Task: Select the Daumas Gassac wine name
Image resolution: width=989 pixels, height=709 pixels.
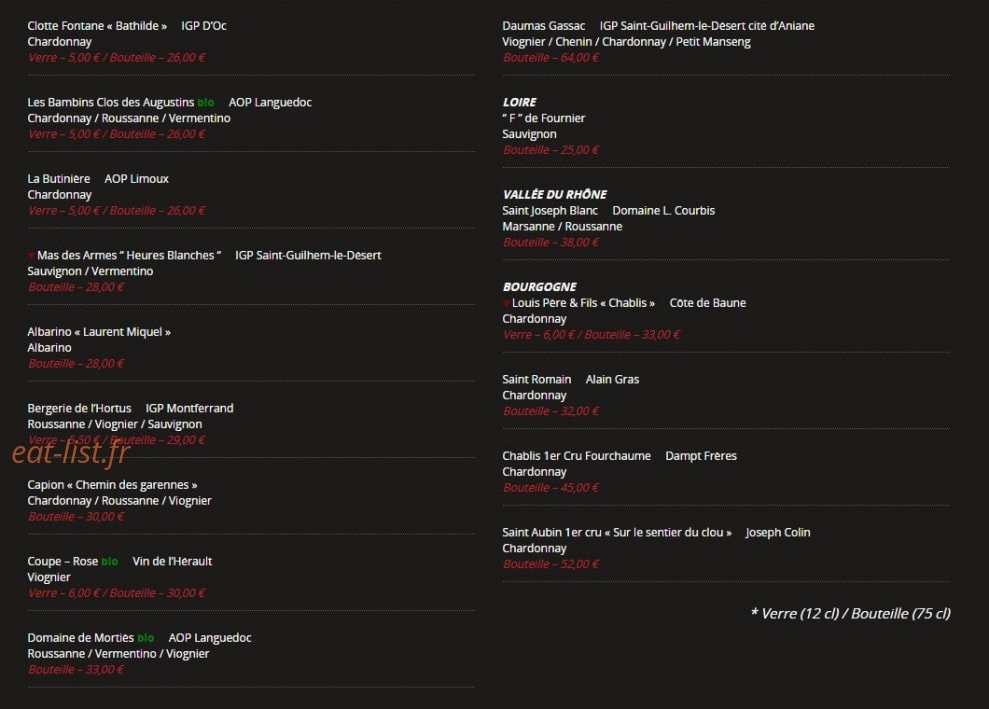Action: [x=544, y=26]
